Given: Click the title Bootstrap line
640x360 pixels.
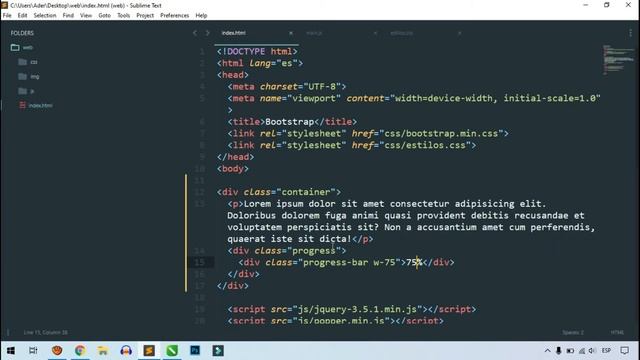Looking at the screenshot, I should (x=292, y=122).
